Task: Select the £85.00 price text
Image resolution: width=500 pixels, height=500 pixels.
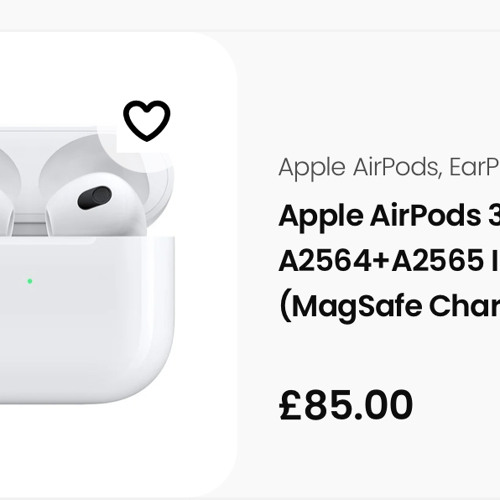Action: tap(346, 405)
